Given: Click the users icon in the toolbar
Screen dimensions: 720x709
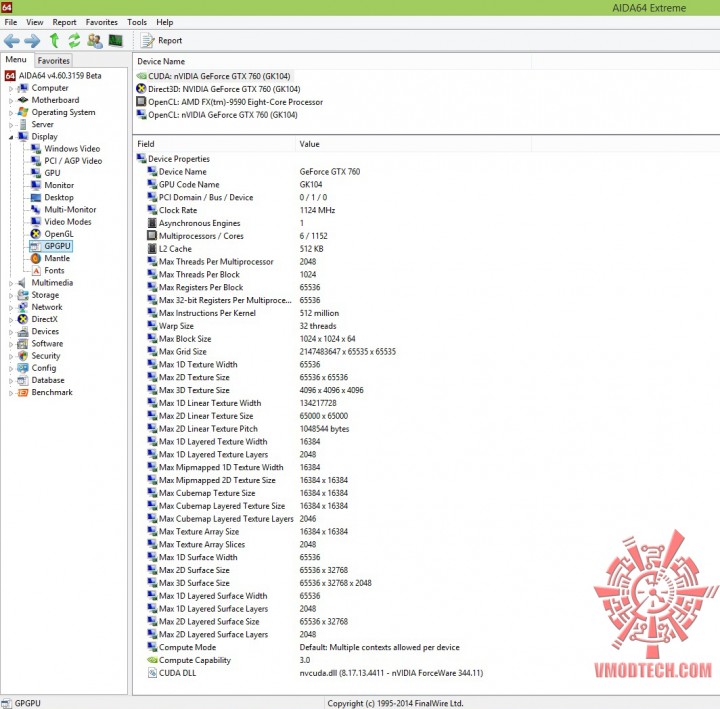Looking at the screenshot, I should click(95, 41).
